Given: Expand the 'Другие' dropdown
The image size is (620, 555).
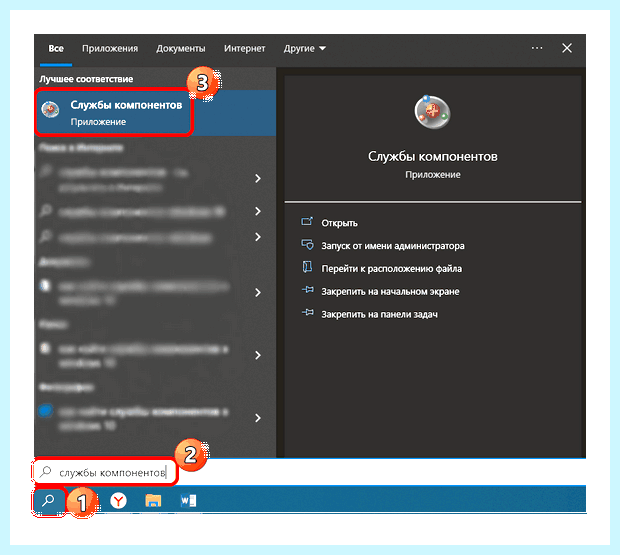Looking at the screenshot, I should (x=304, y=49).
